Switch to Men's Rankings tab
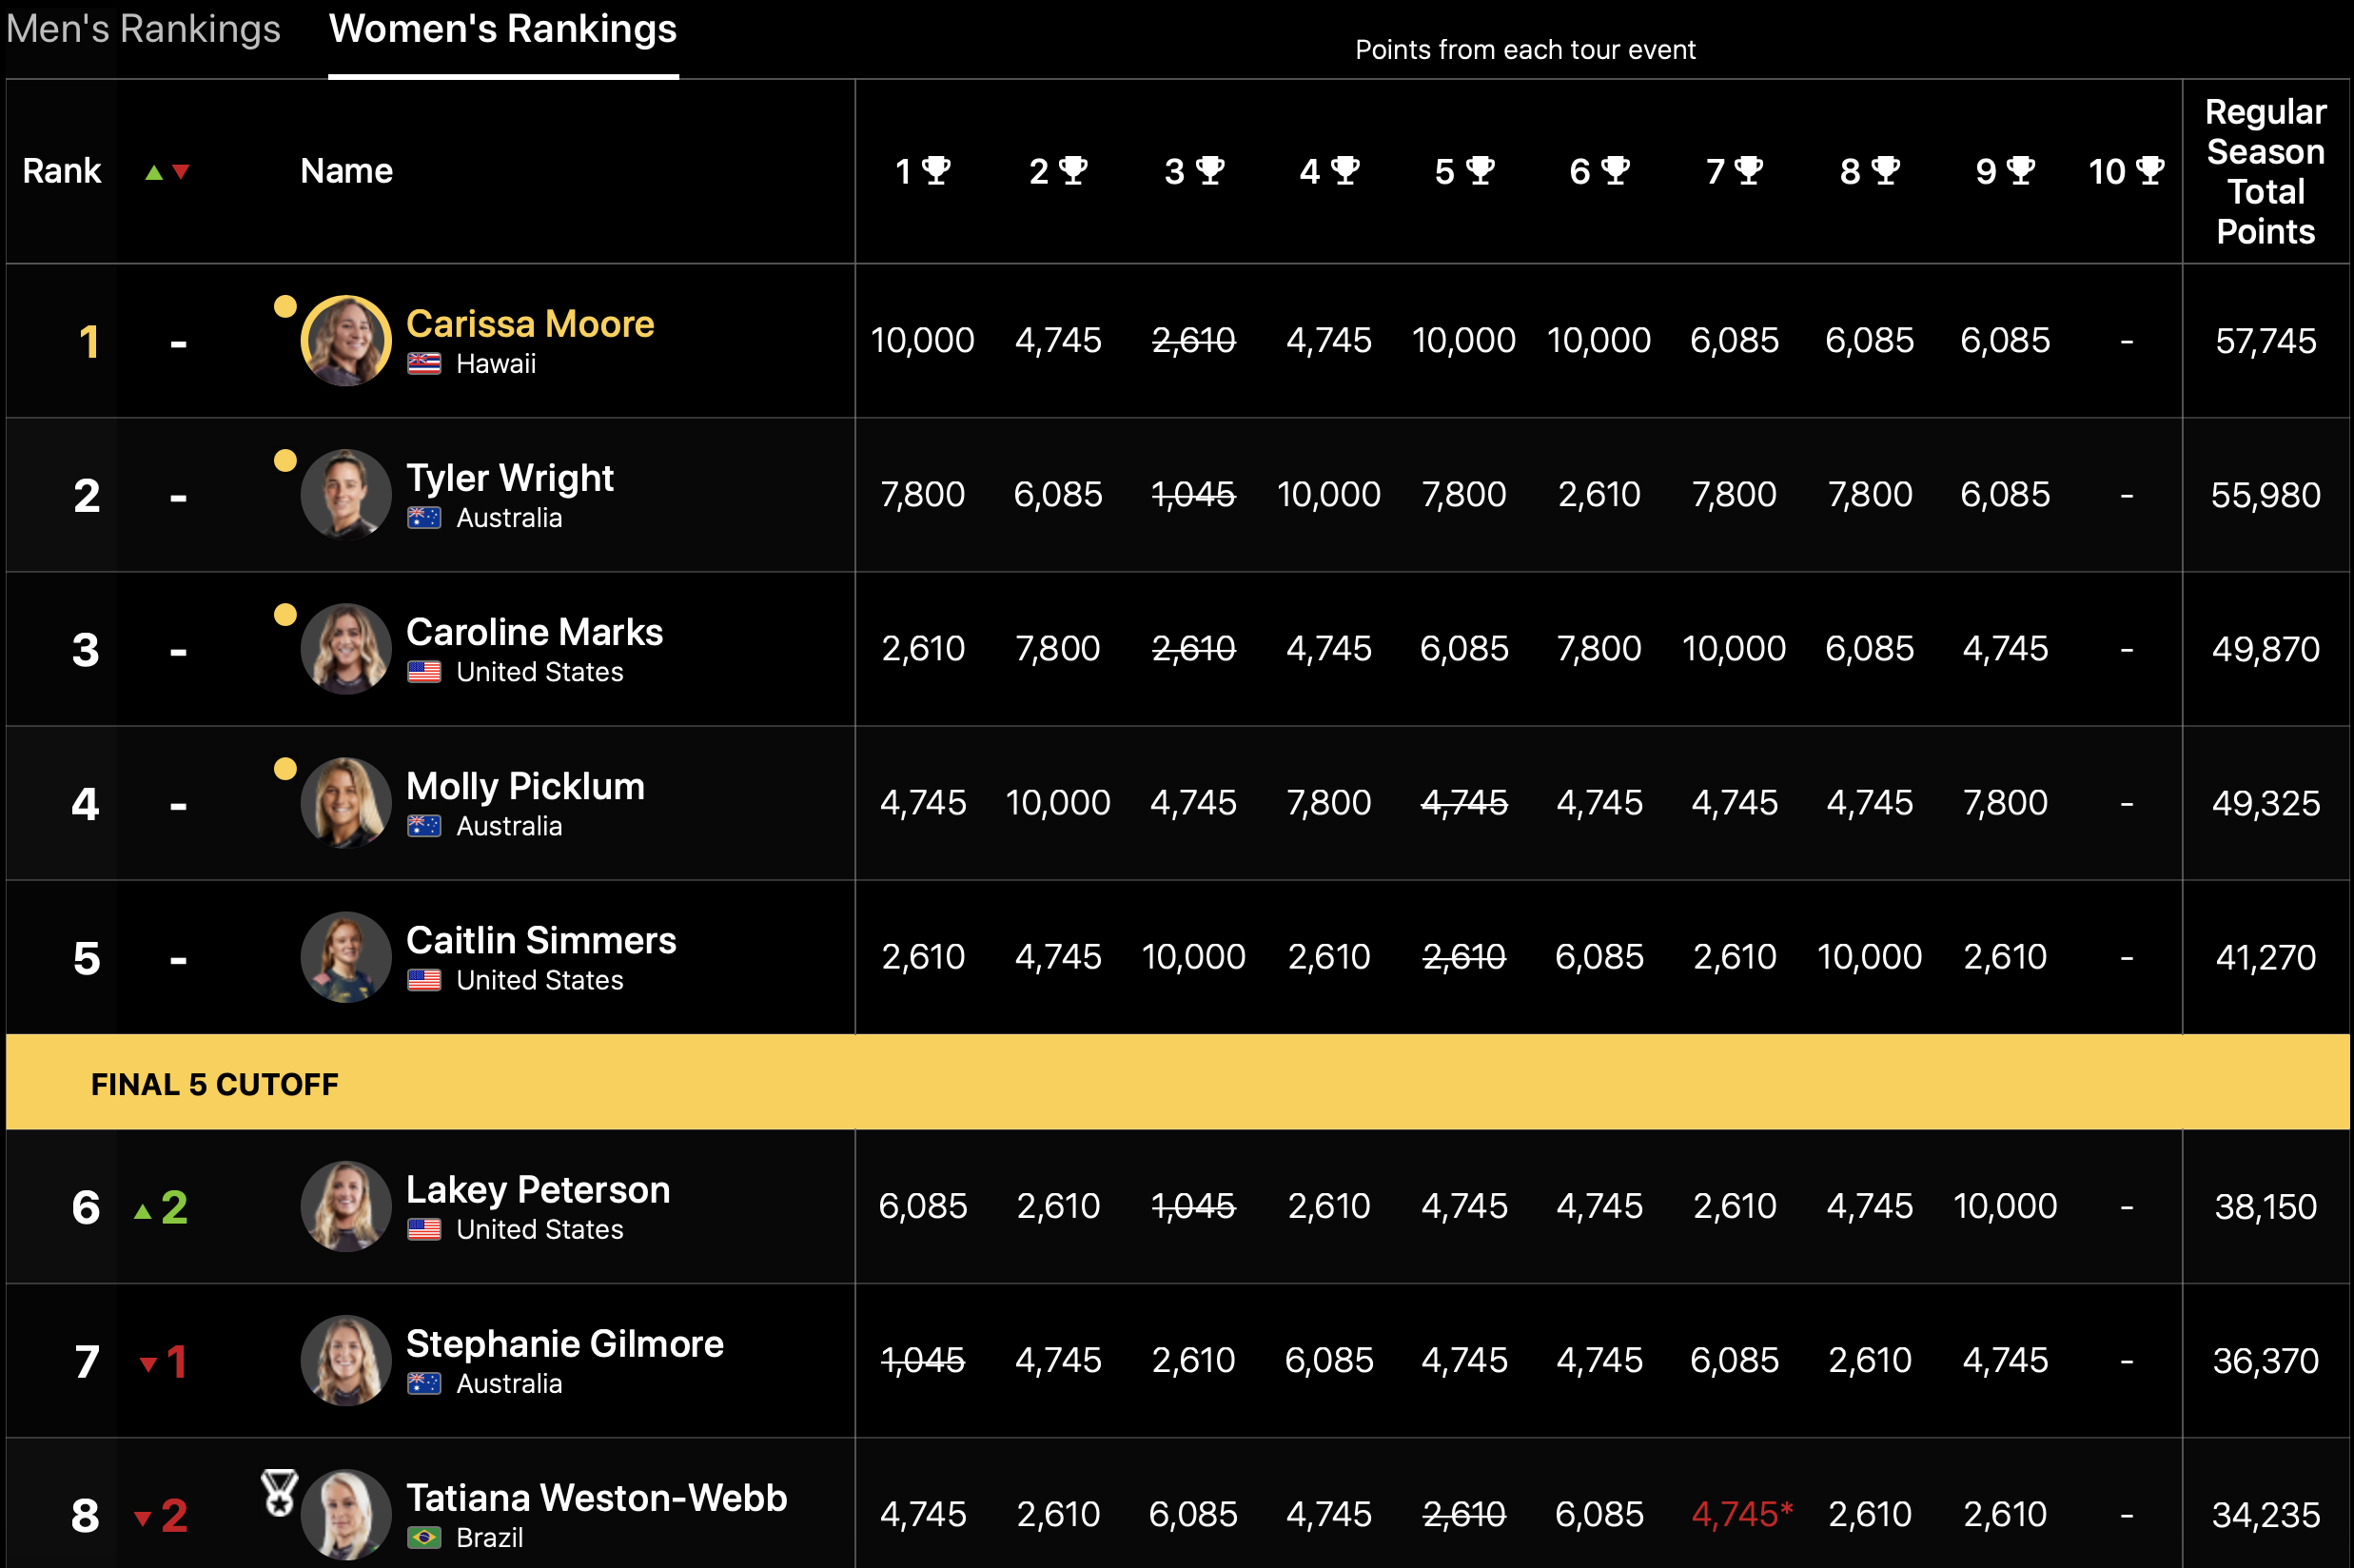This screenshot has width=2354, height=1568. click(143, 29)
